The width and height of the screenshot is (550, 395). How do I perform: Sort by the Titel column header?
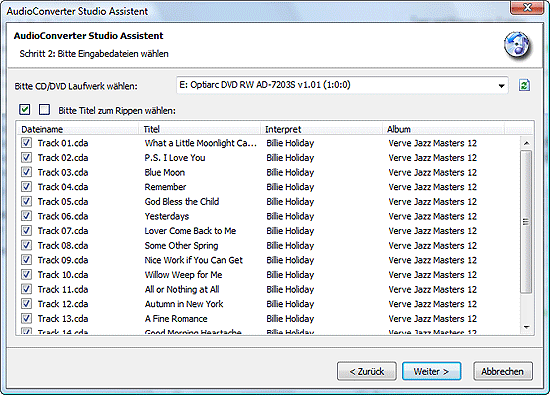click(x=200, y=129)
